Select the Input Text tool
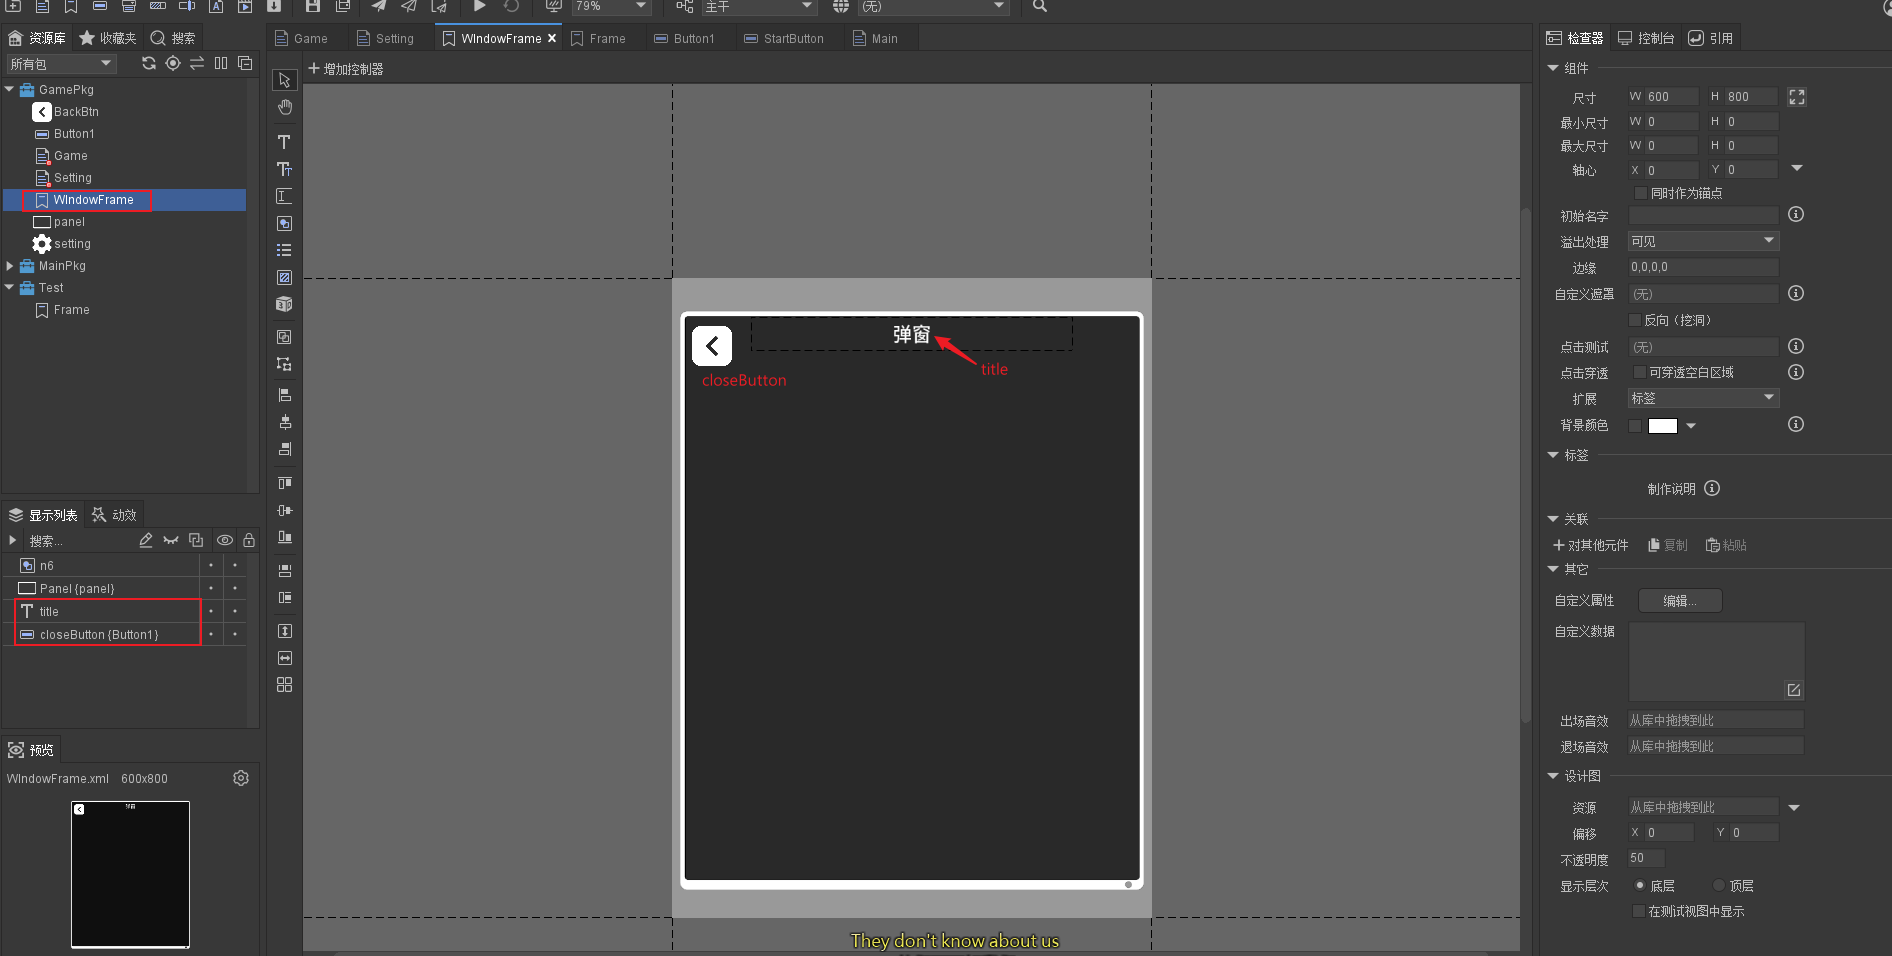1892x956 pixels. 284,196
